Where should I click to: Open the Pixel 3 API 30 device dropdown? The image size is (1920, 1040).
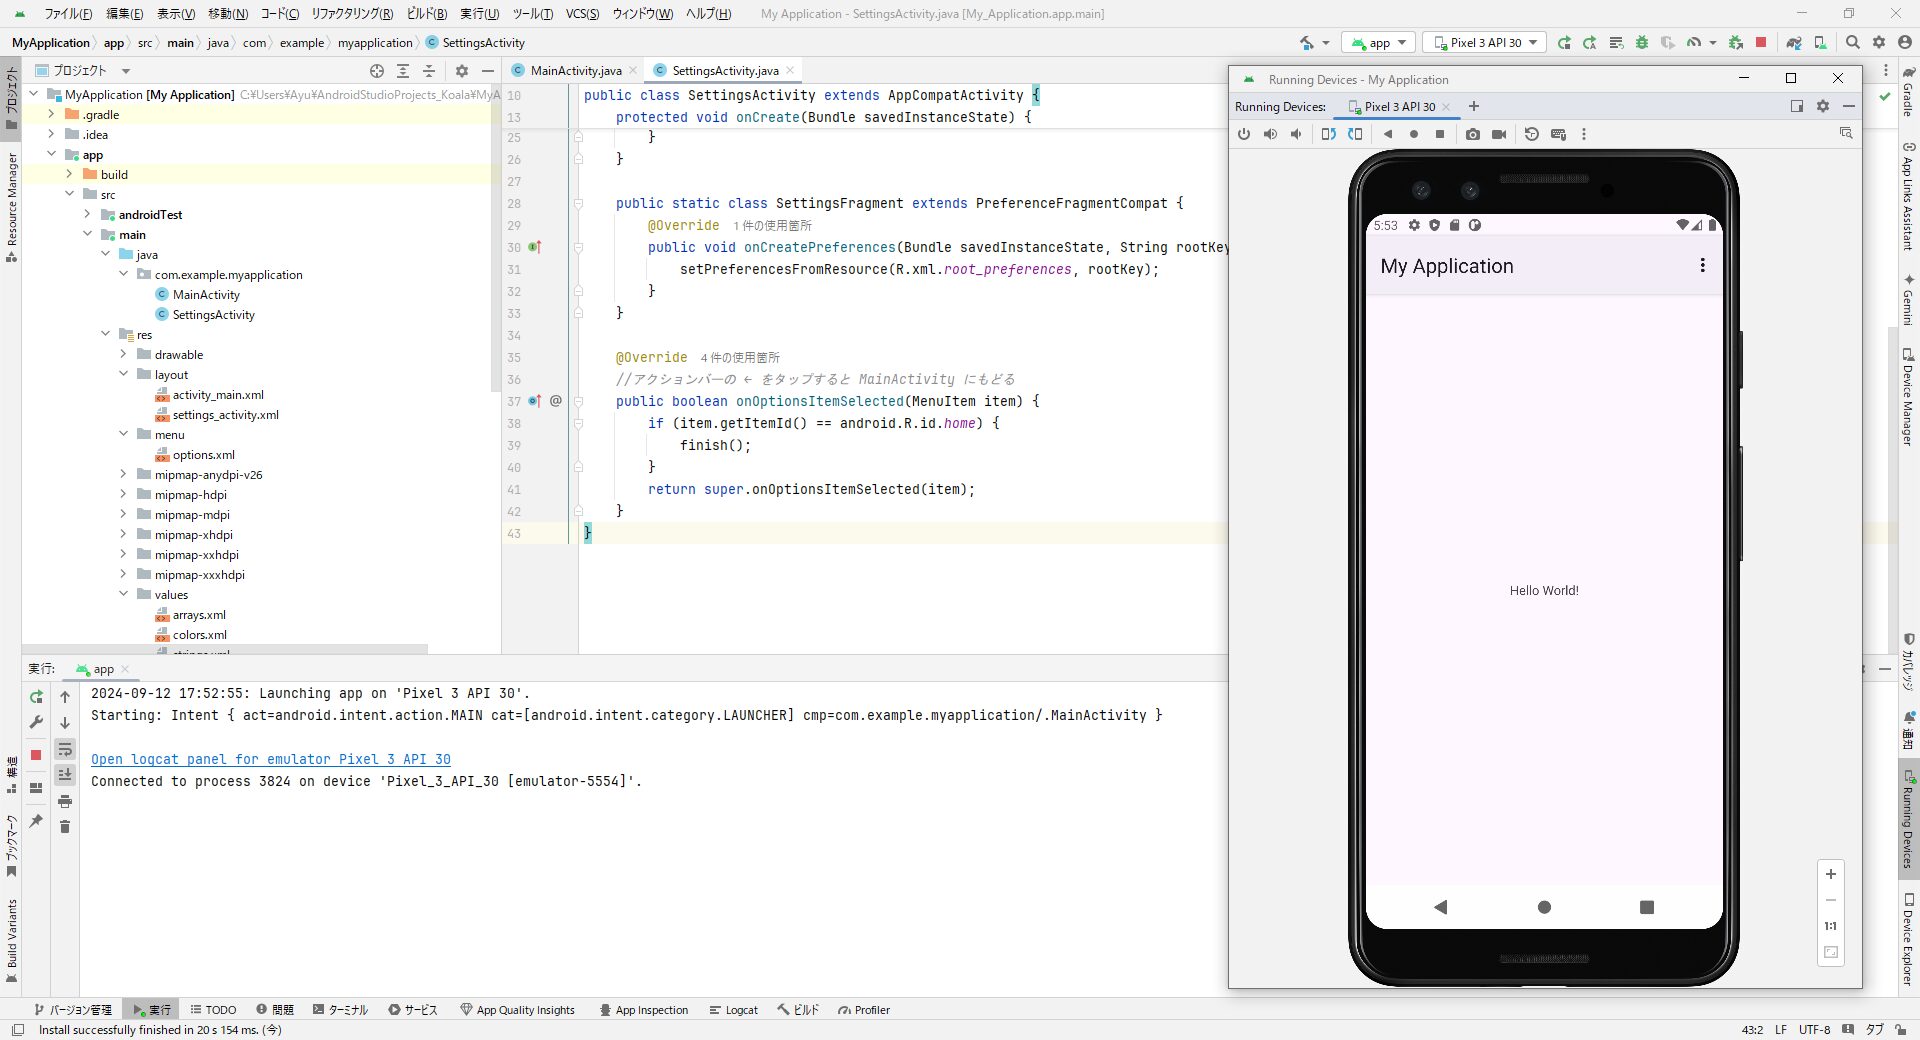1485,43
